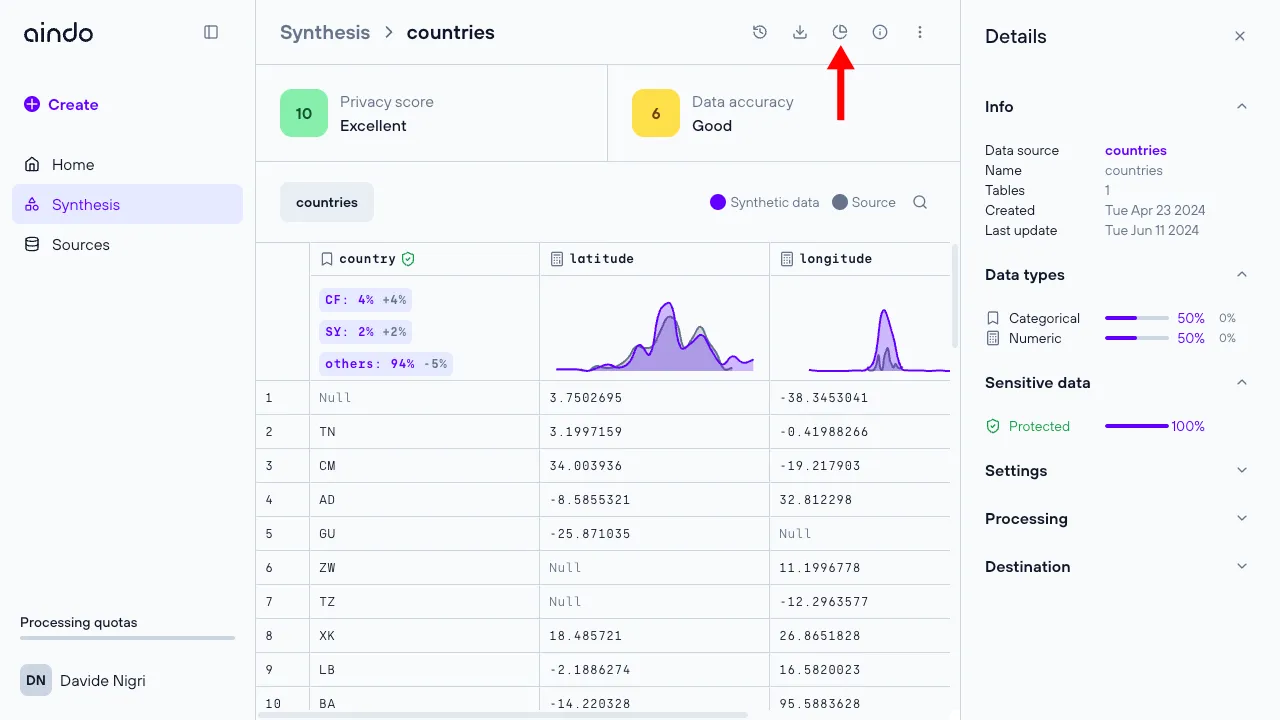Close the Details panel

(x=1240, y=36)
